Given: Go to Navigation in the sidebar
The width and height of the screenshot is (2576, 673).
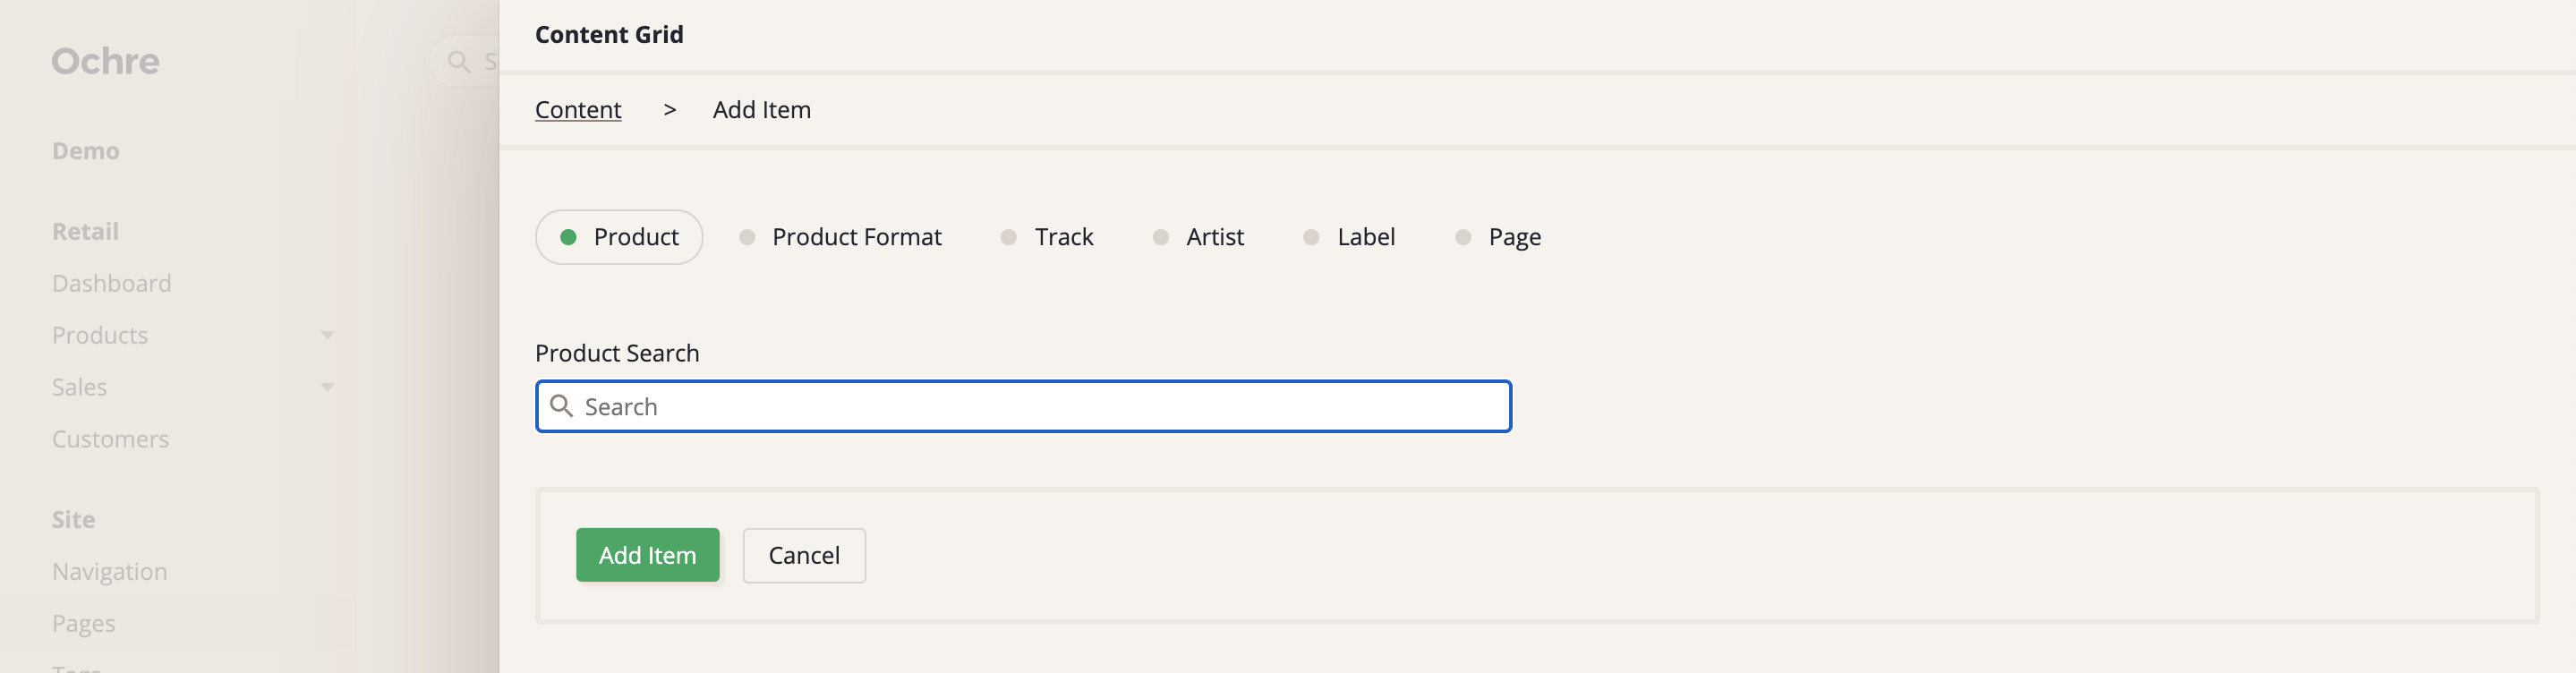Looking at the screenshot, I should [110, 572].
